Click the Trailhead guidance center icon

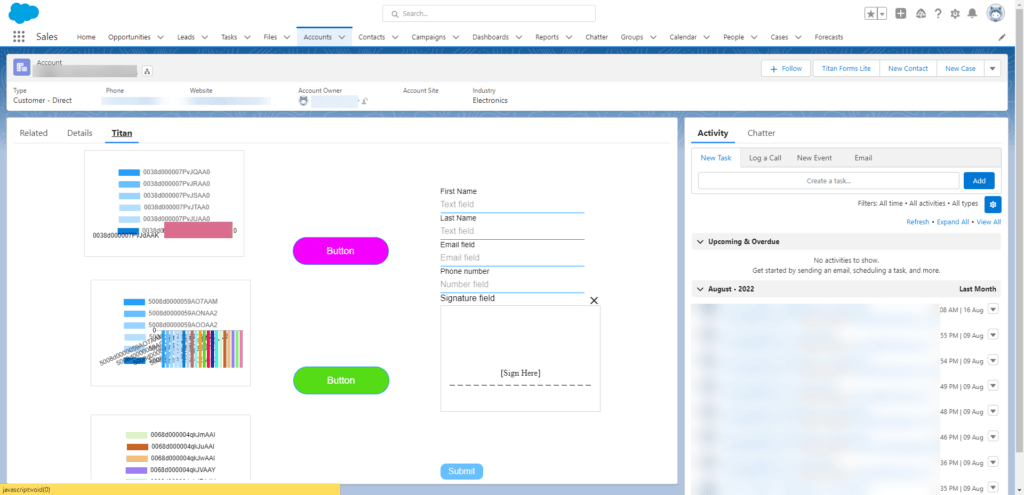pos(921,14)
